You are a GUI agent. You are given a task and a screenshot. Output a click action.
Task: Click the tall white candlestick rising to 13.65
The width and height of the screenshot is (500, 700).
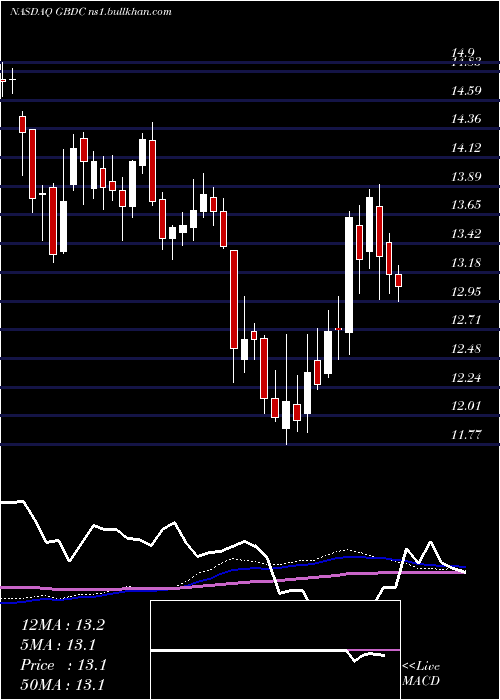349,275
